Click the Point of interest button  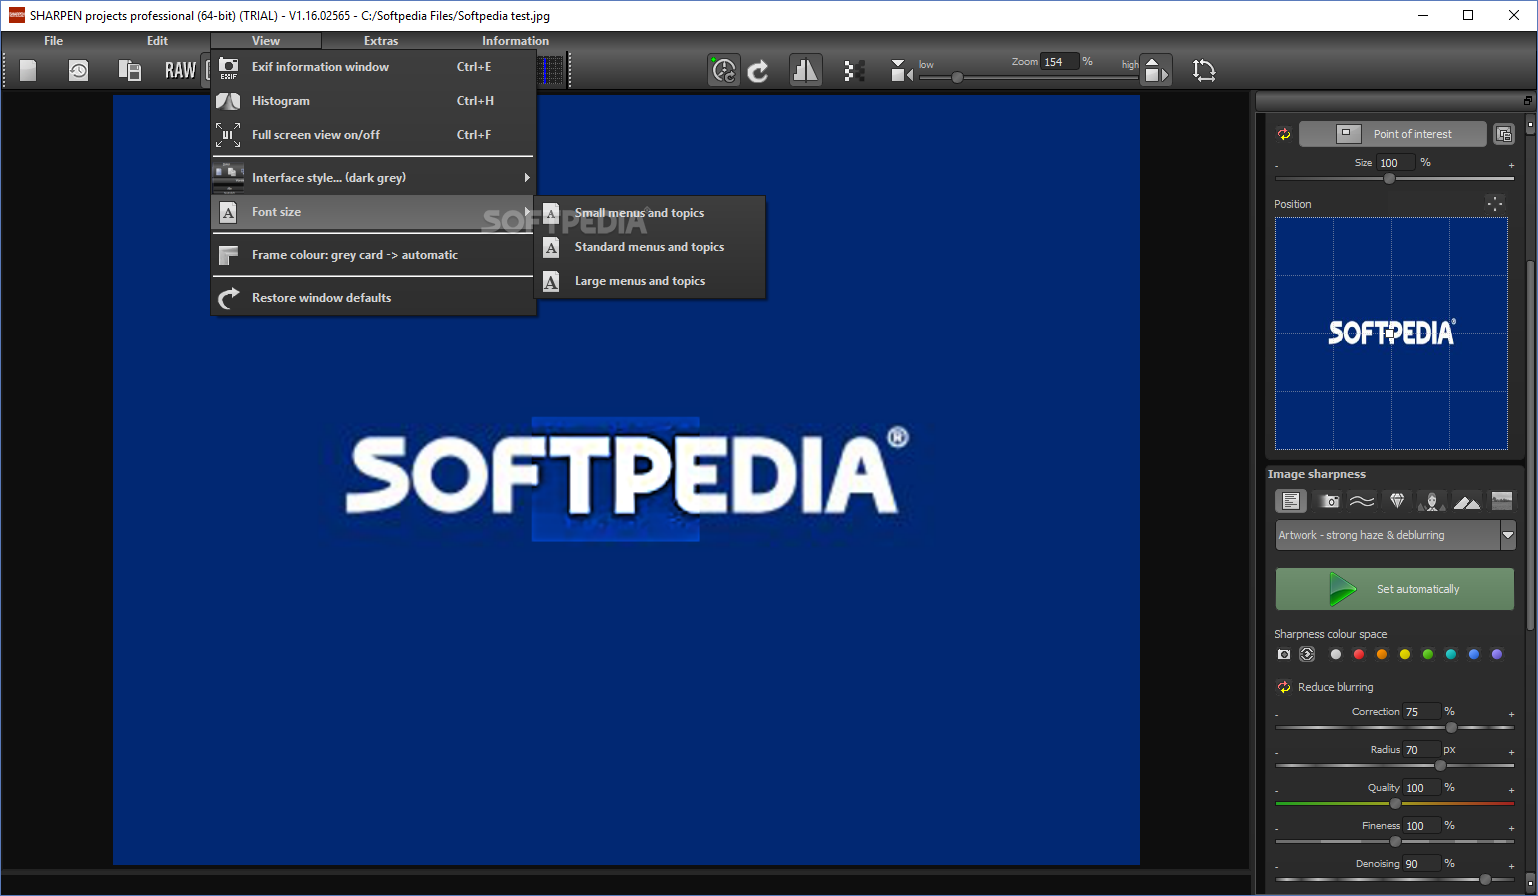point(1394,134)
